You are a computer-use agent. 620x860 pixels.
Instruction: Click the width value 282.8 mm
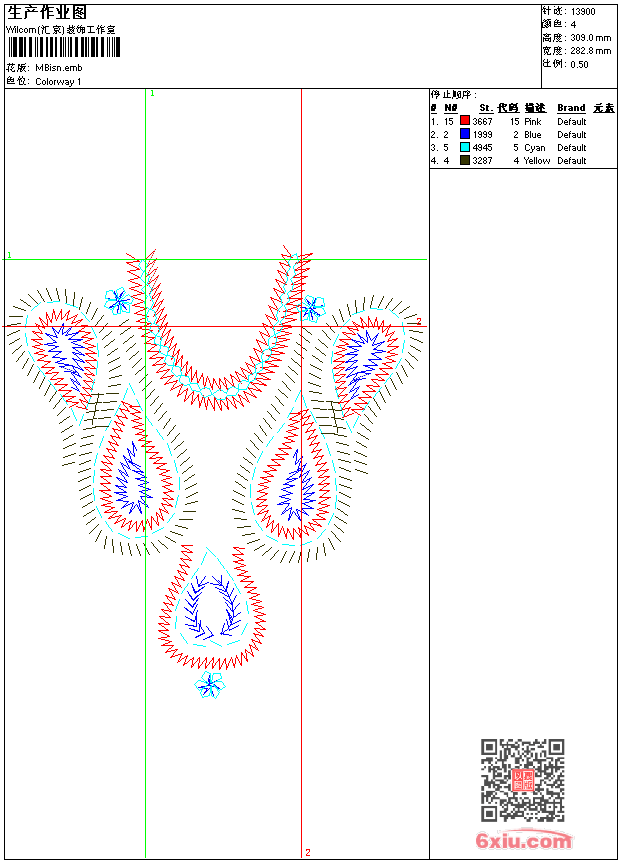pos(590,51)
